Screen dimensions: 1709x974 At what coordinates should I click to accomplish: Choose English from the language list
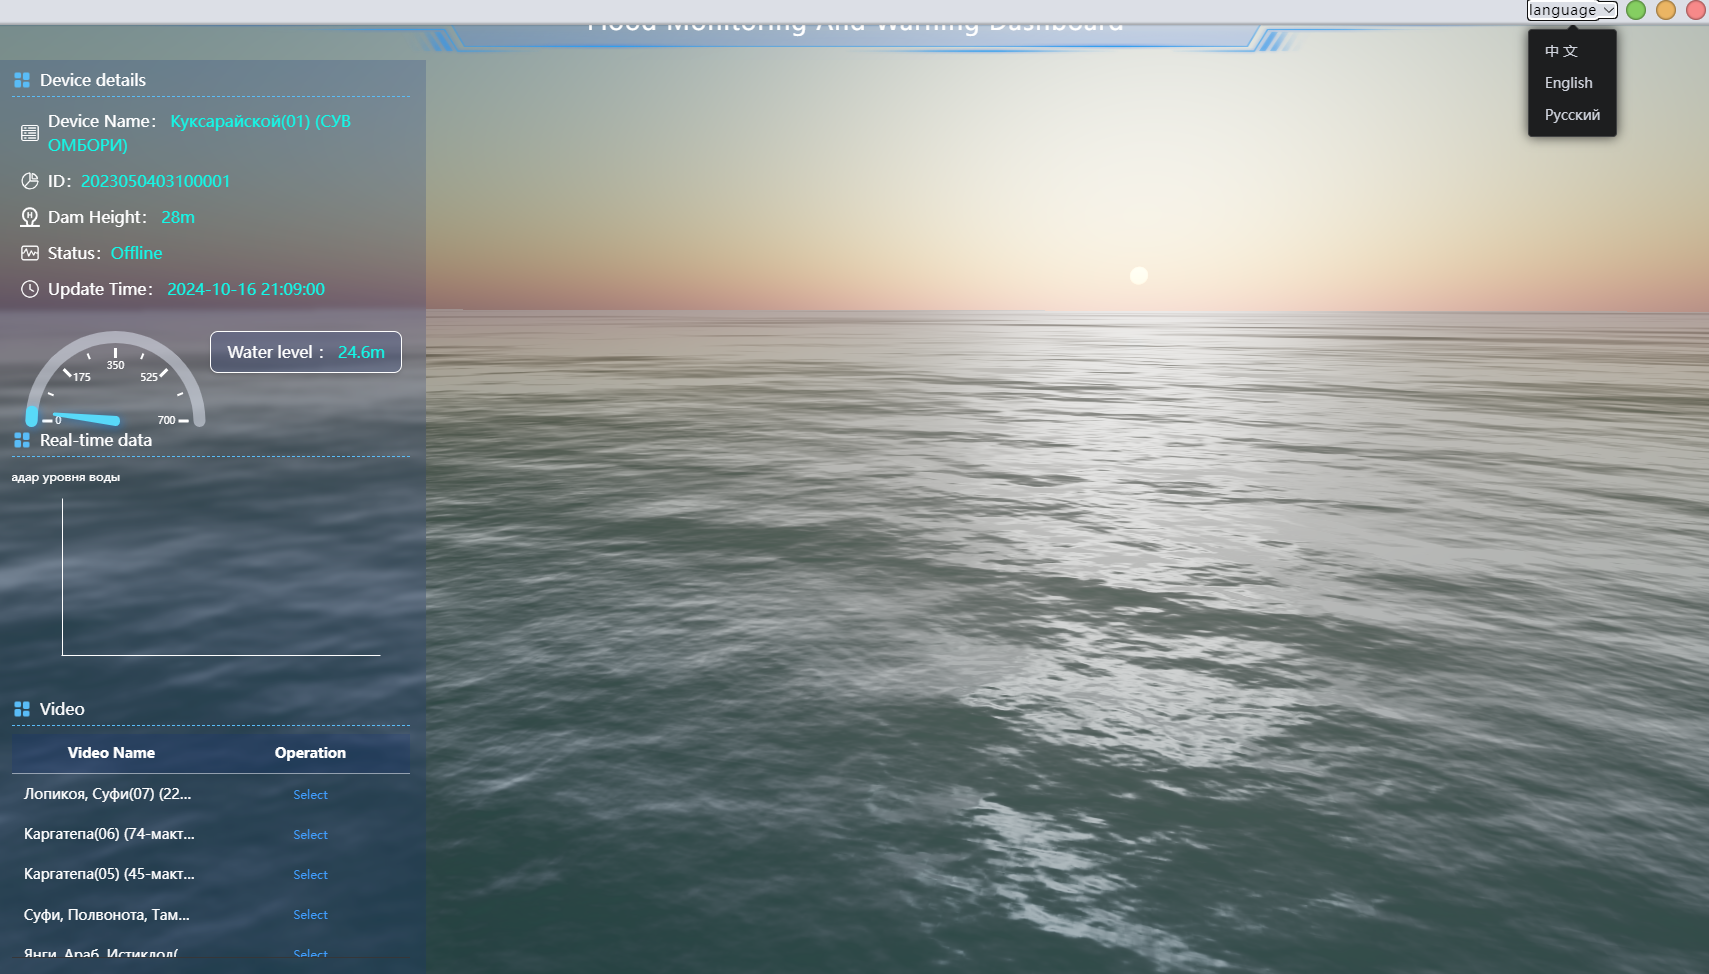pos(1568,83)
